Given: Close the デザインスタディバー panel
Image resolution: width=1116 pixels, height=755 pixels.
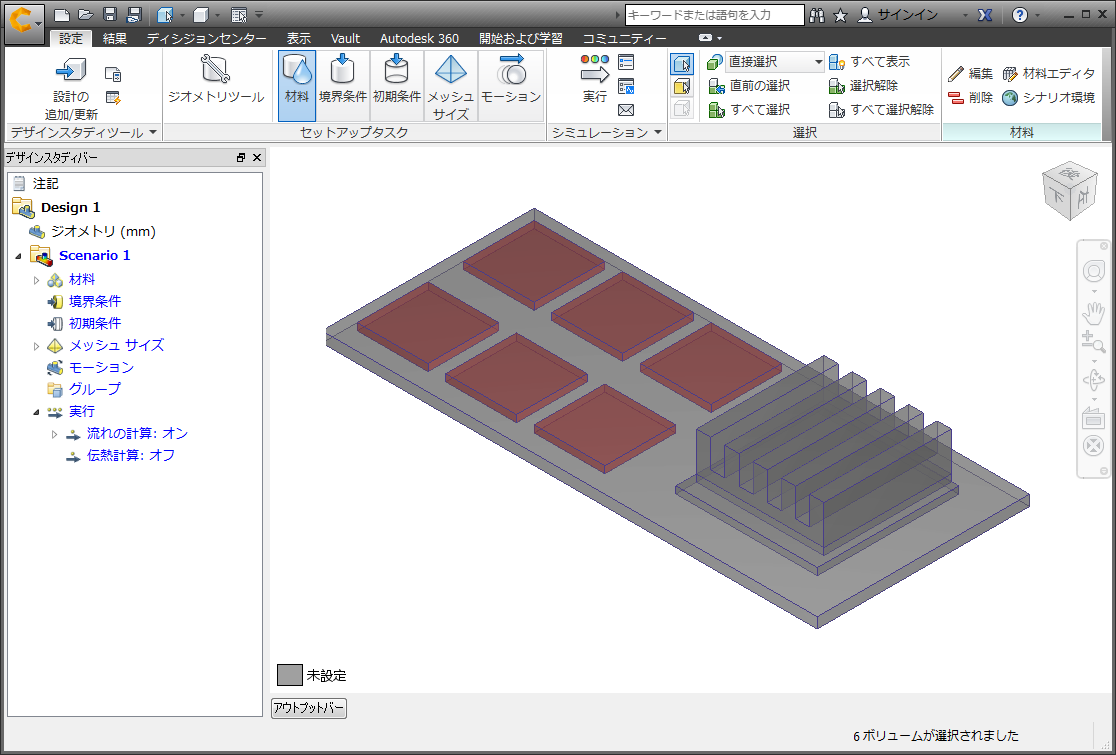Looking at the screenshot, I should tap(257, 158).
